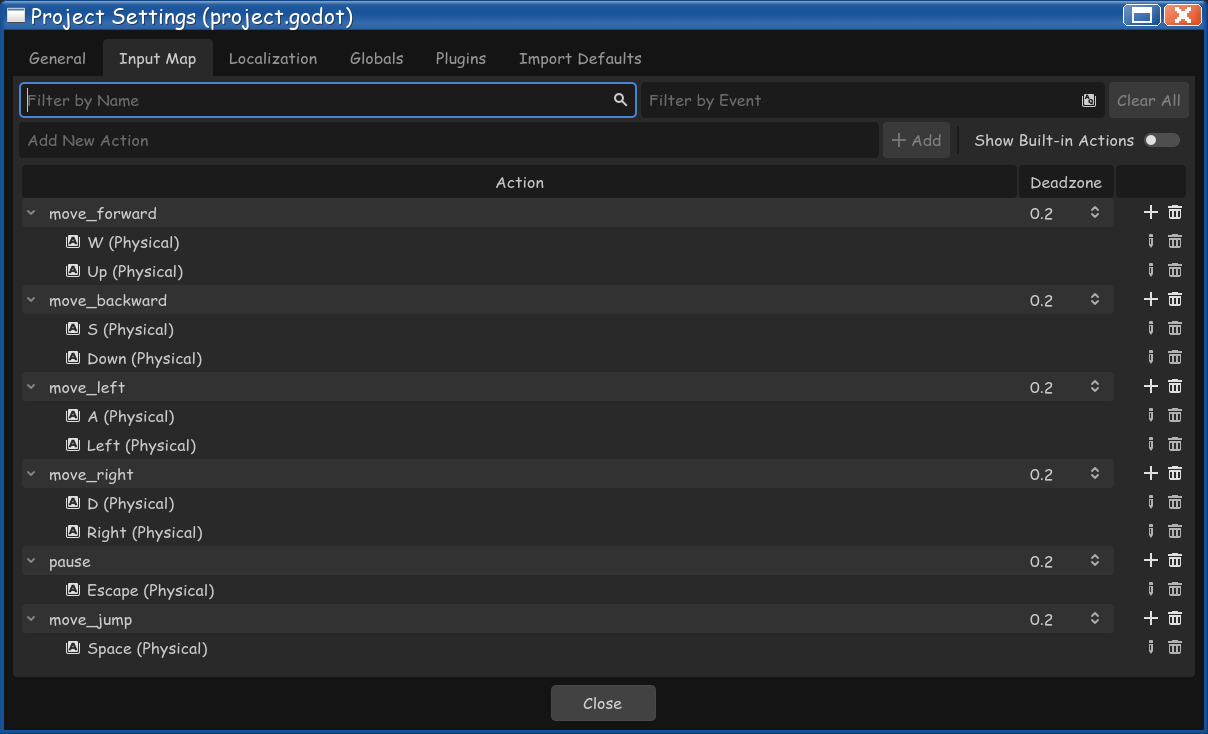Edit the W (Physical) key event
Screen dimensions: 1208x734
(1150, 241)
